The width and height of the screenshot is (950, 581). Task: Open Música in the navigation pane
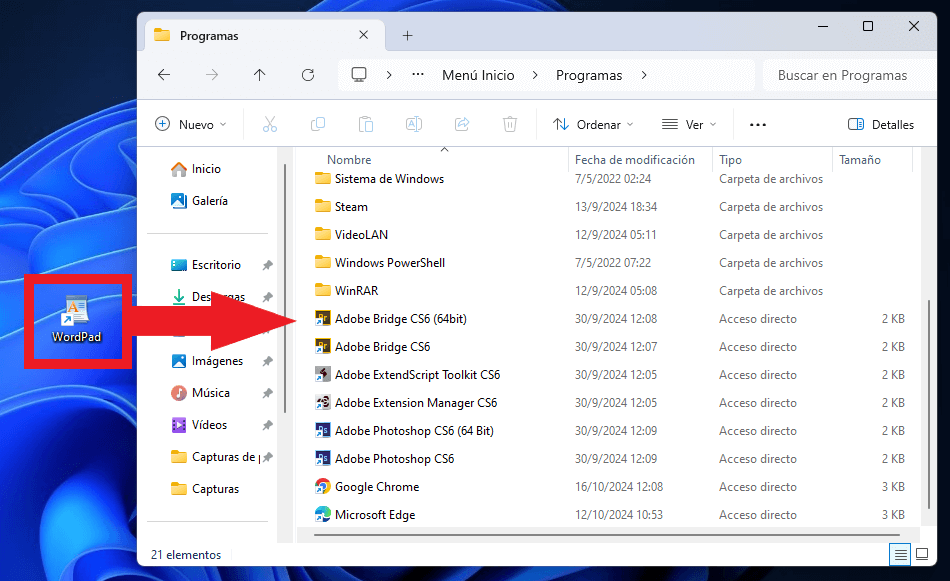(x=201, y=393)
